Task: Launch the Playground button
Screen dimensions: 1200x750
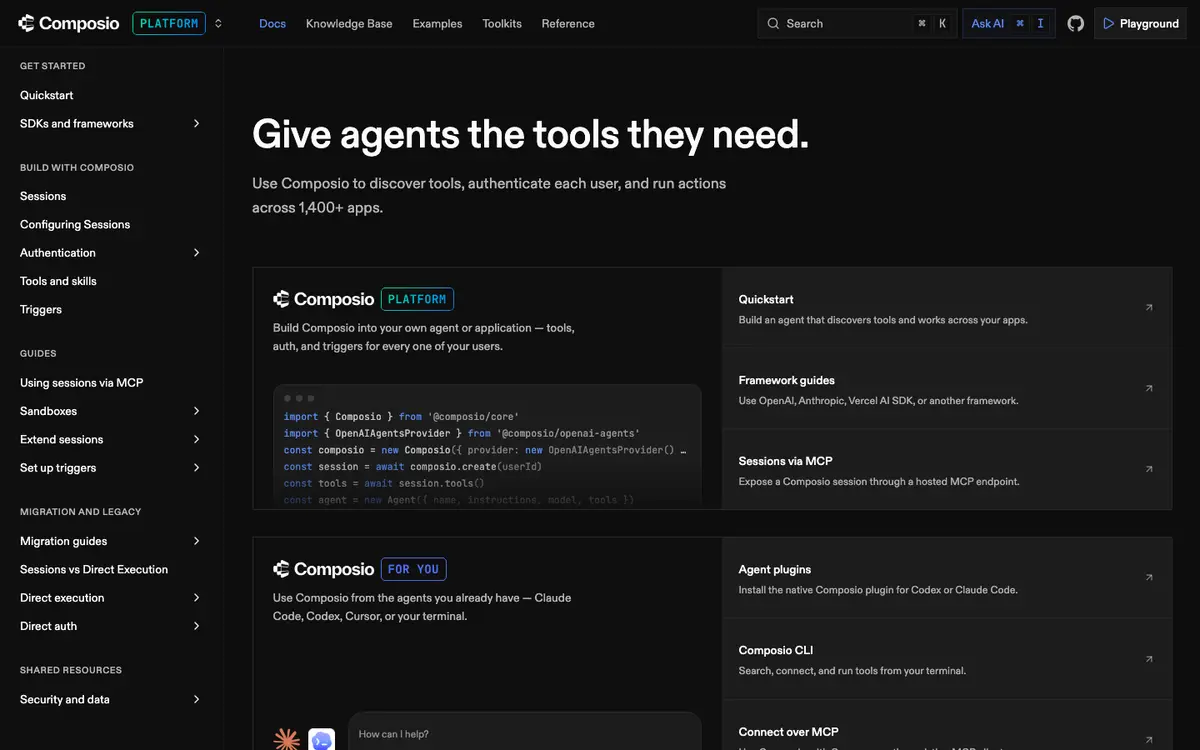Action: point(1141,23)
